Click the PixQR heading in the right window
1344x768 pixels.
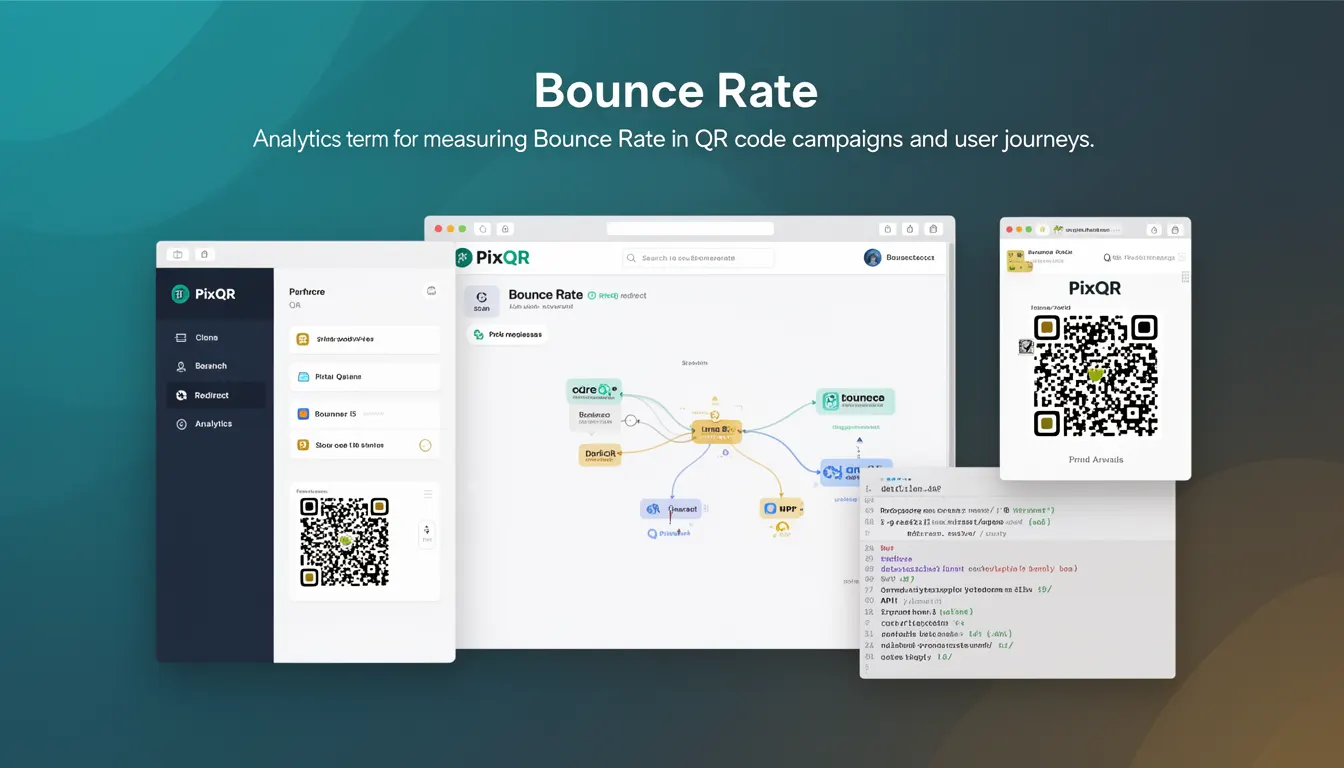click(1095, 288)
